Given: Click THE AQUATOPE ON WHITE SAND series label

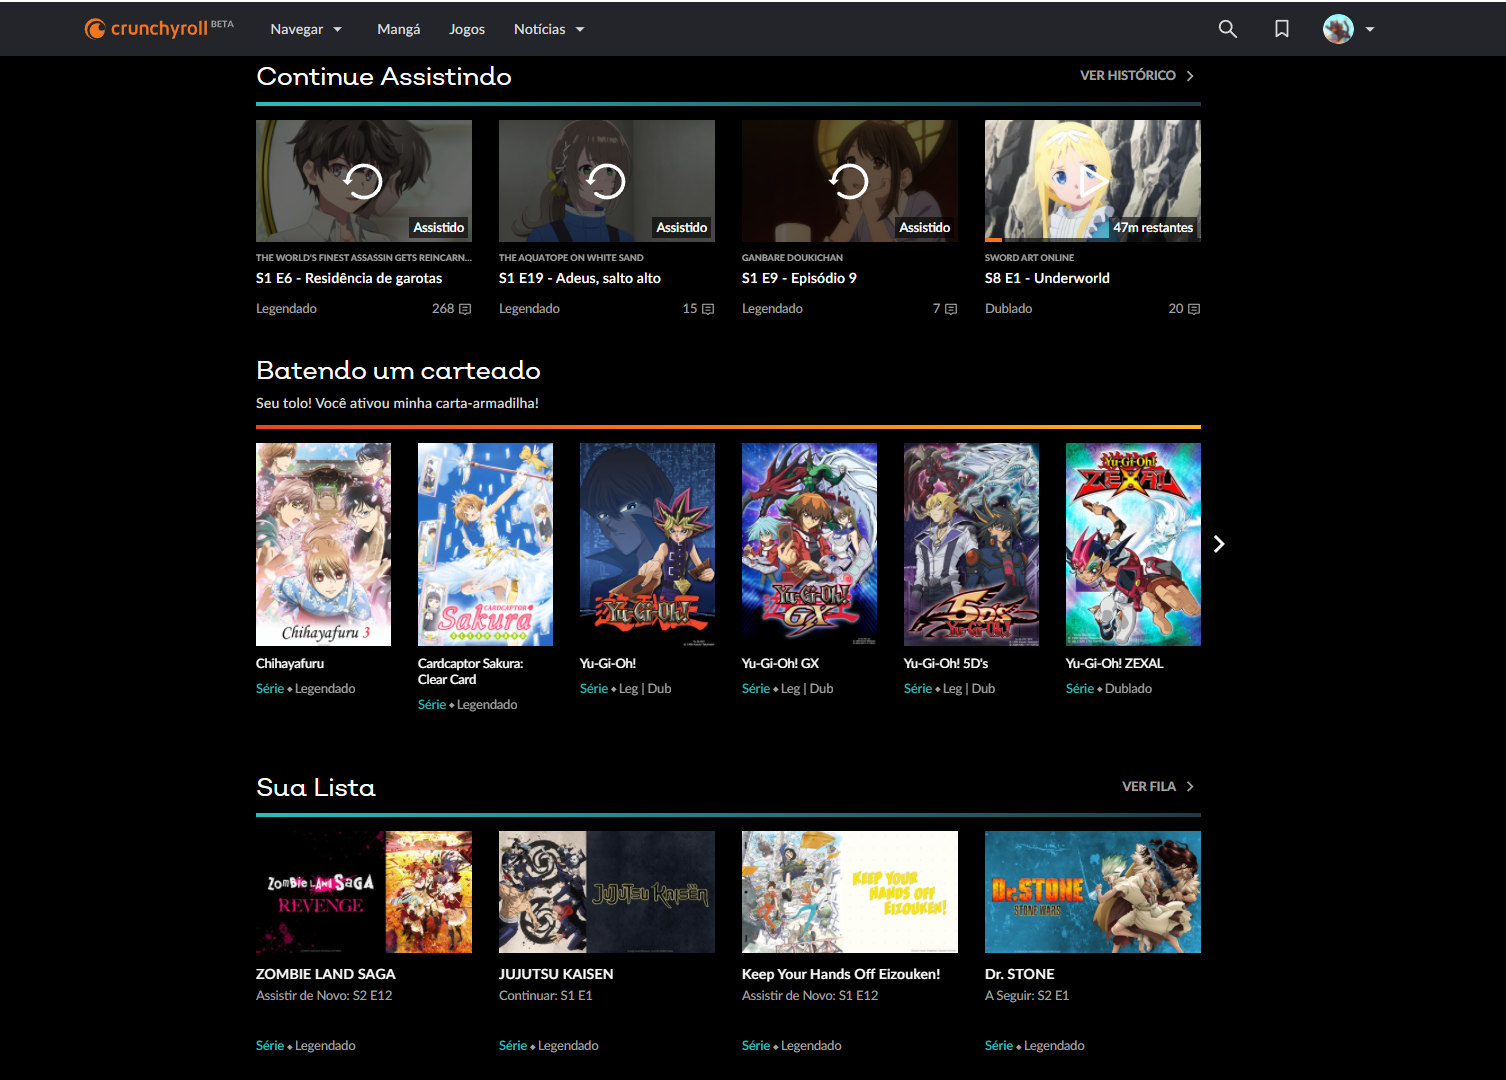Looking at the screenshot, I should pyautogui.click(x=571, y=258).
